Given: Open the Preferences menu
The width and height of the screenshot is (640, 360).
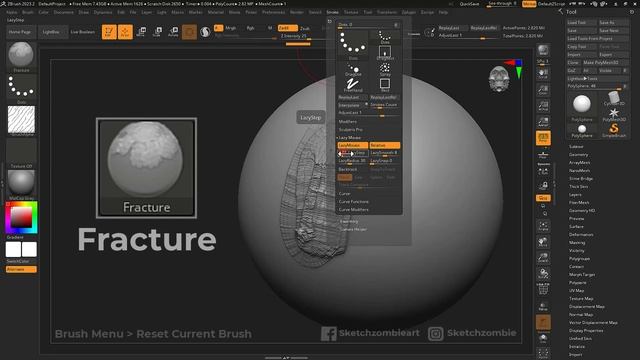Looking at the screenshot, I should coord(273,12).
